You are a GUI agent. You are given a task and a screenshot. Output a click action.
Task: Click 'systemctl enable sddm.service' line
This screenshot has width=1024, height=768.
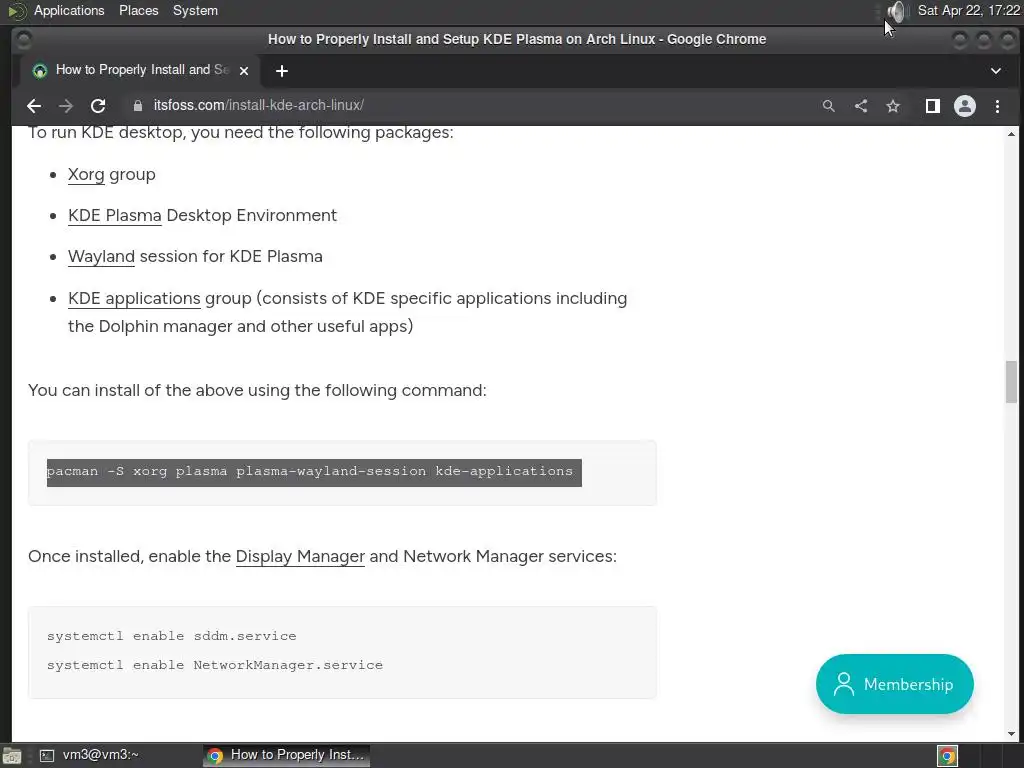point(172,636)
